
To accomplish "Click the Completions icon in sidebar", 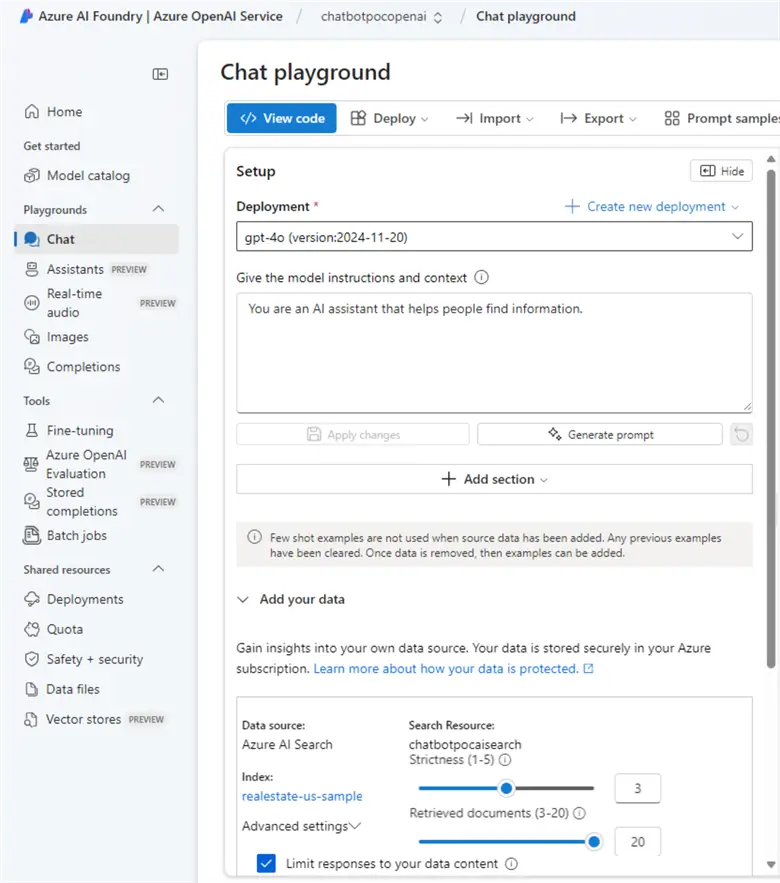I will [32, 367].
